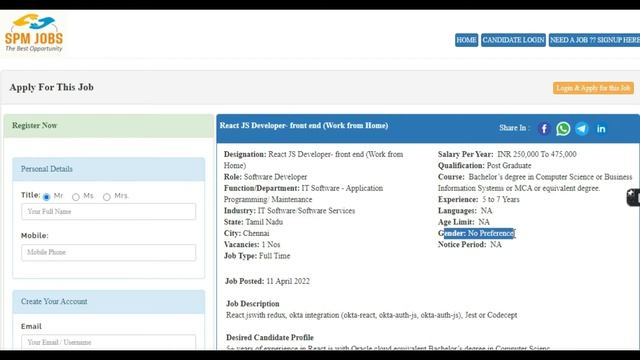Click the React JS Developer job title
This screenshot has height=360, width=640.
[304, 126]
